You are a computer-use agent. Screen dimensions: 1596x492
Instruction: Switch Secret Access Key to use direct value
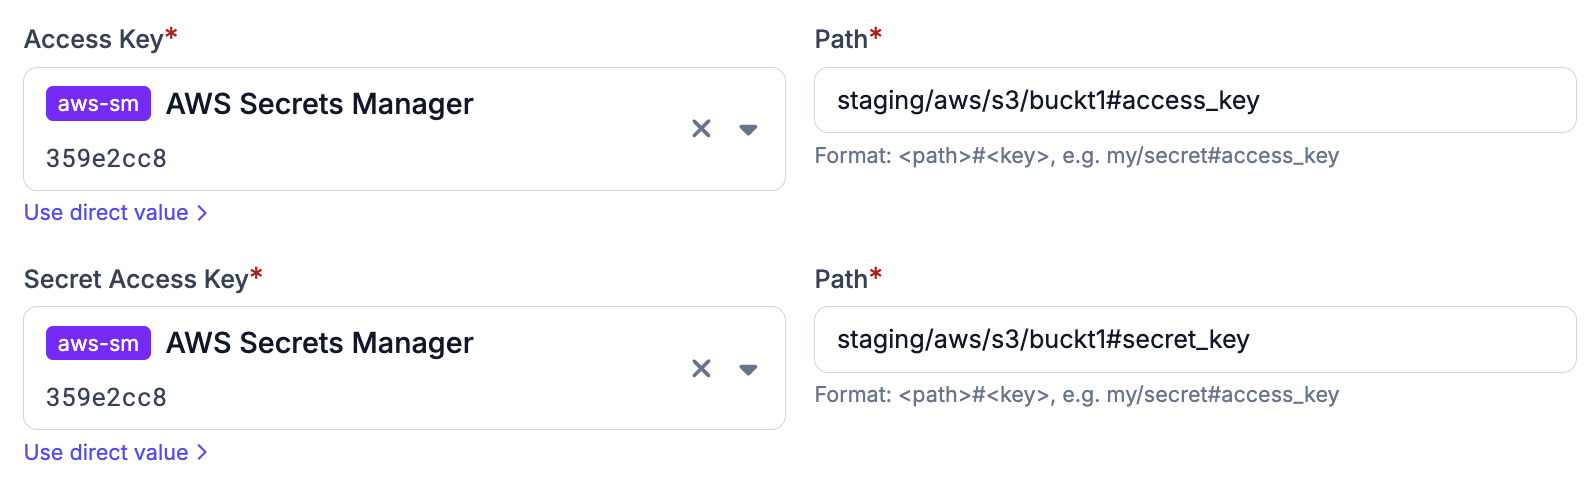click(116, 452)
